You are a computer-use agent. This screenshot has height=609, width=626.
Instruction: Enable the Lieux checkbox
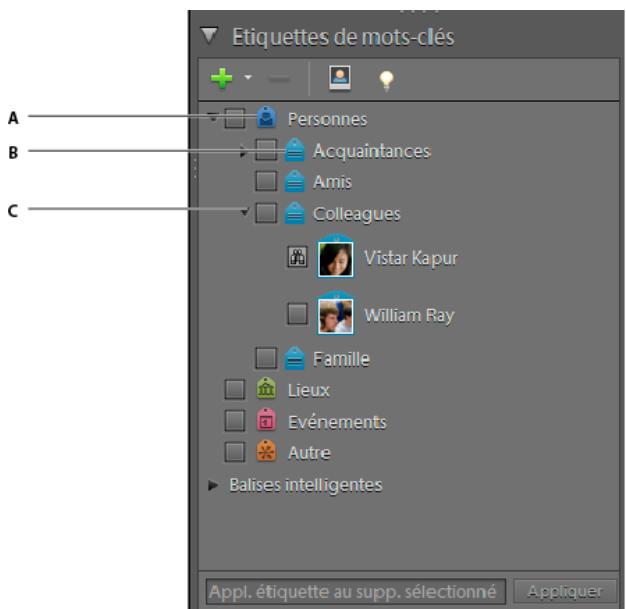pyautogui.click(x=235, y=389)
